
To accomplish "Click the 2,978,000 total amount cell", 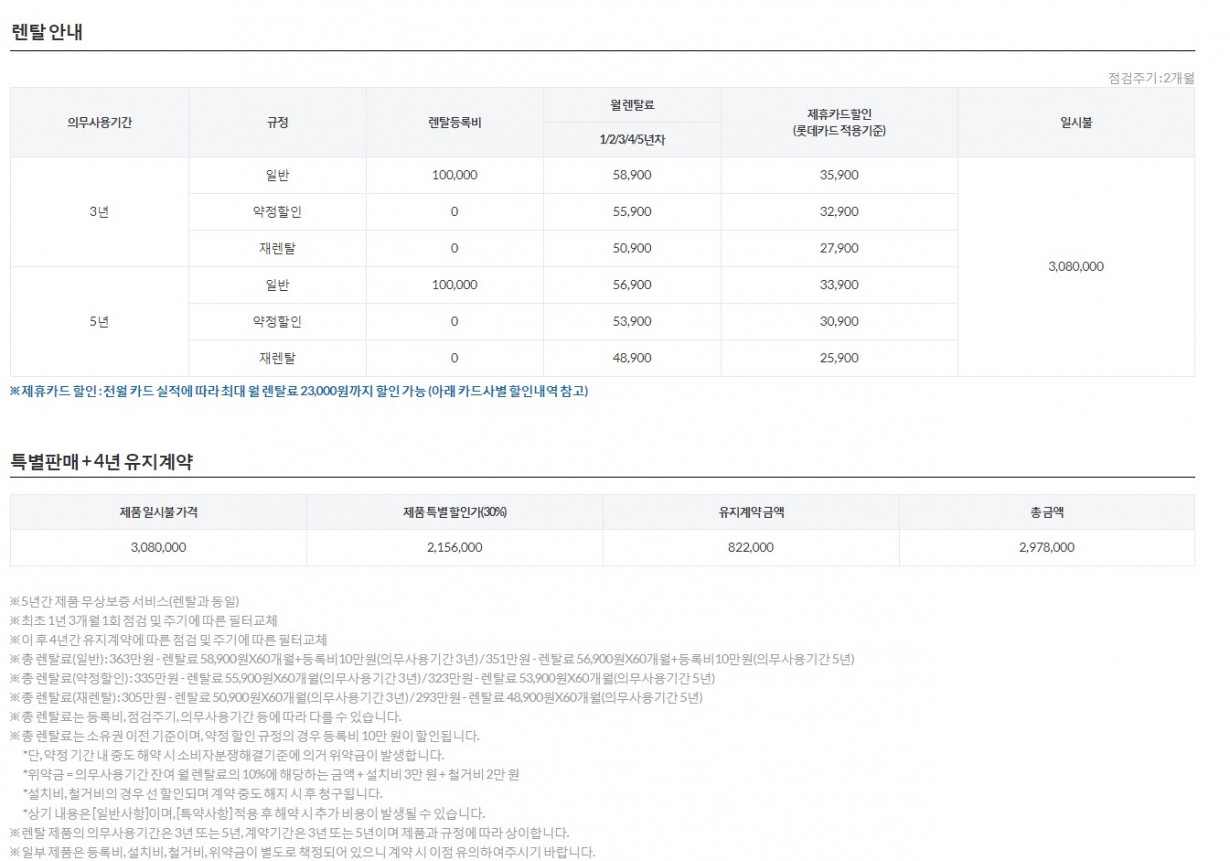I will tap(1047, 547).
